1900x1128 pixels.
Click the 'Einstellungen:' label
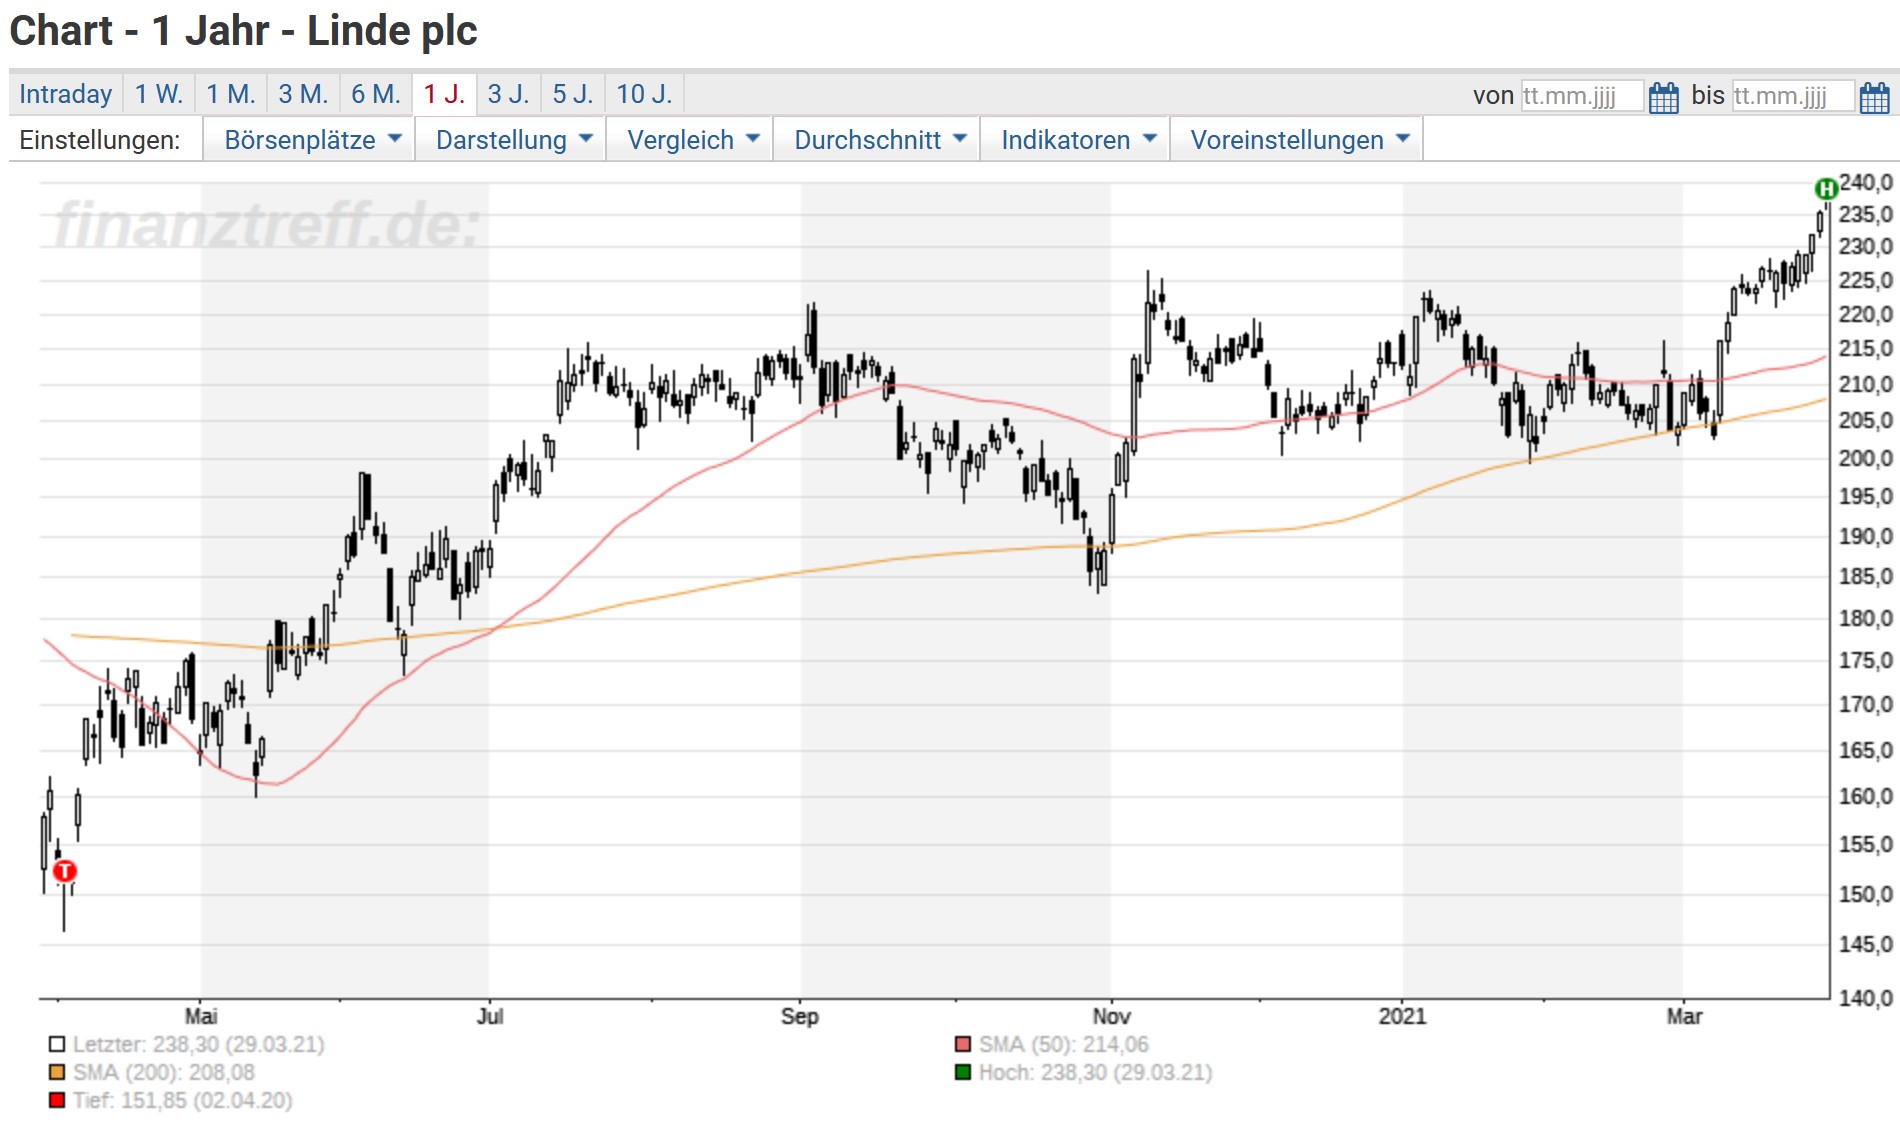pos(100,140)
